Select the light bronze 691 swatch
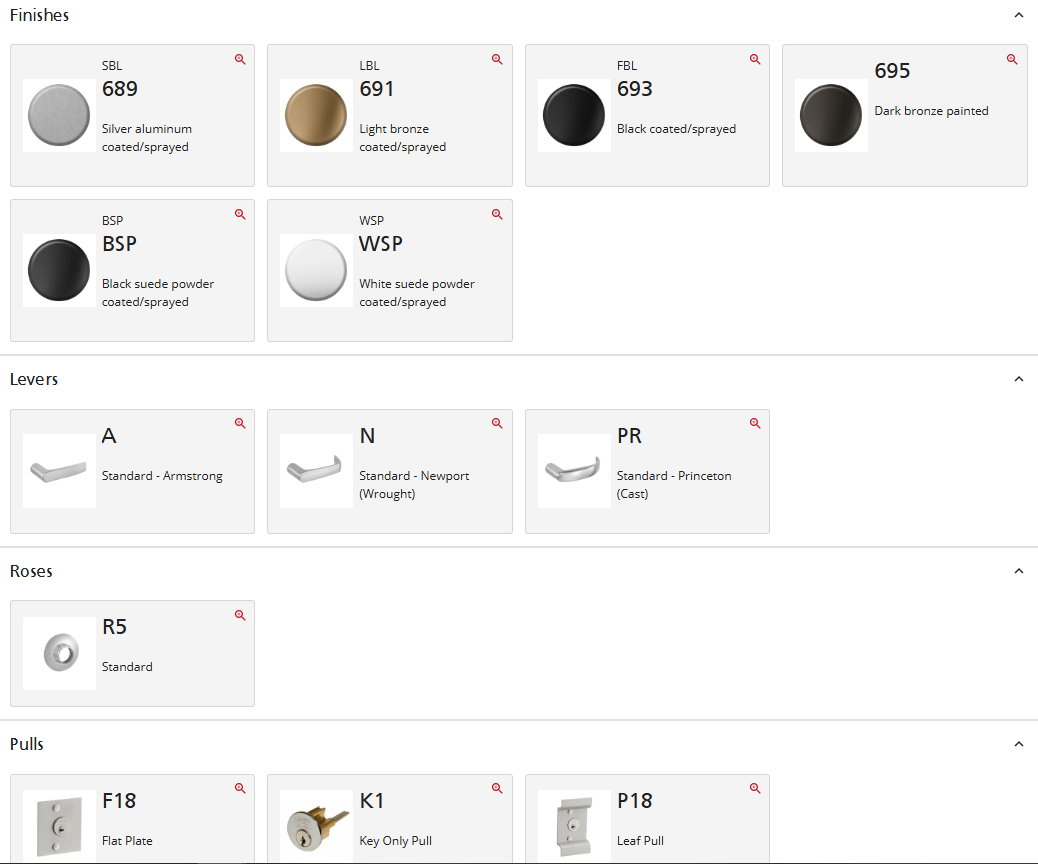Viewport: 1038px width, 864px height. click(316, 116)
